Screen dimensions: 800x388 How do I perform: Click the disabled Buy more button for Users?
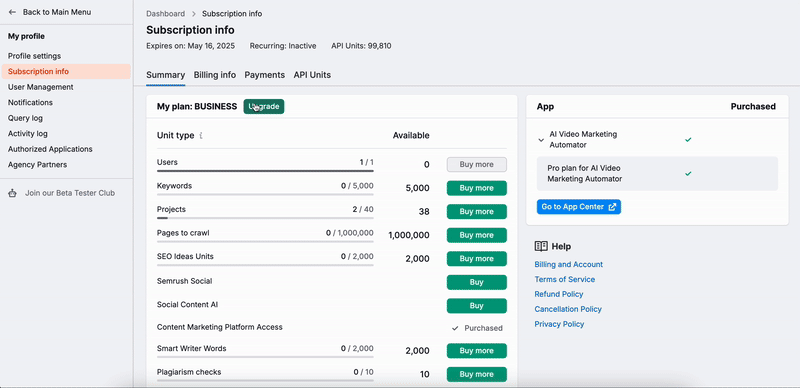click(477, 164)
